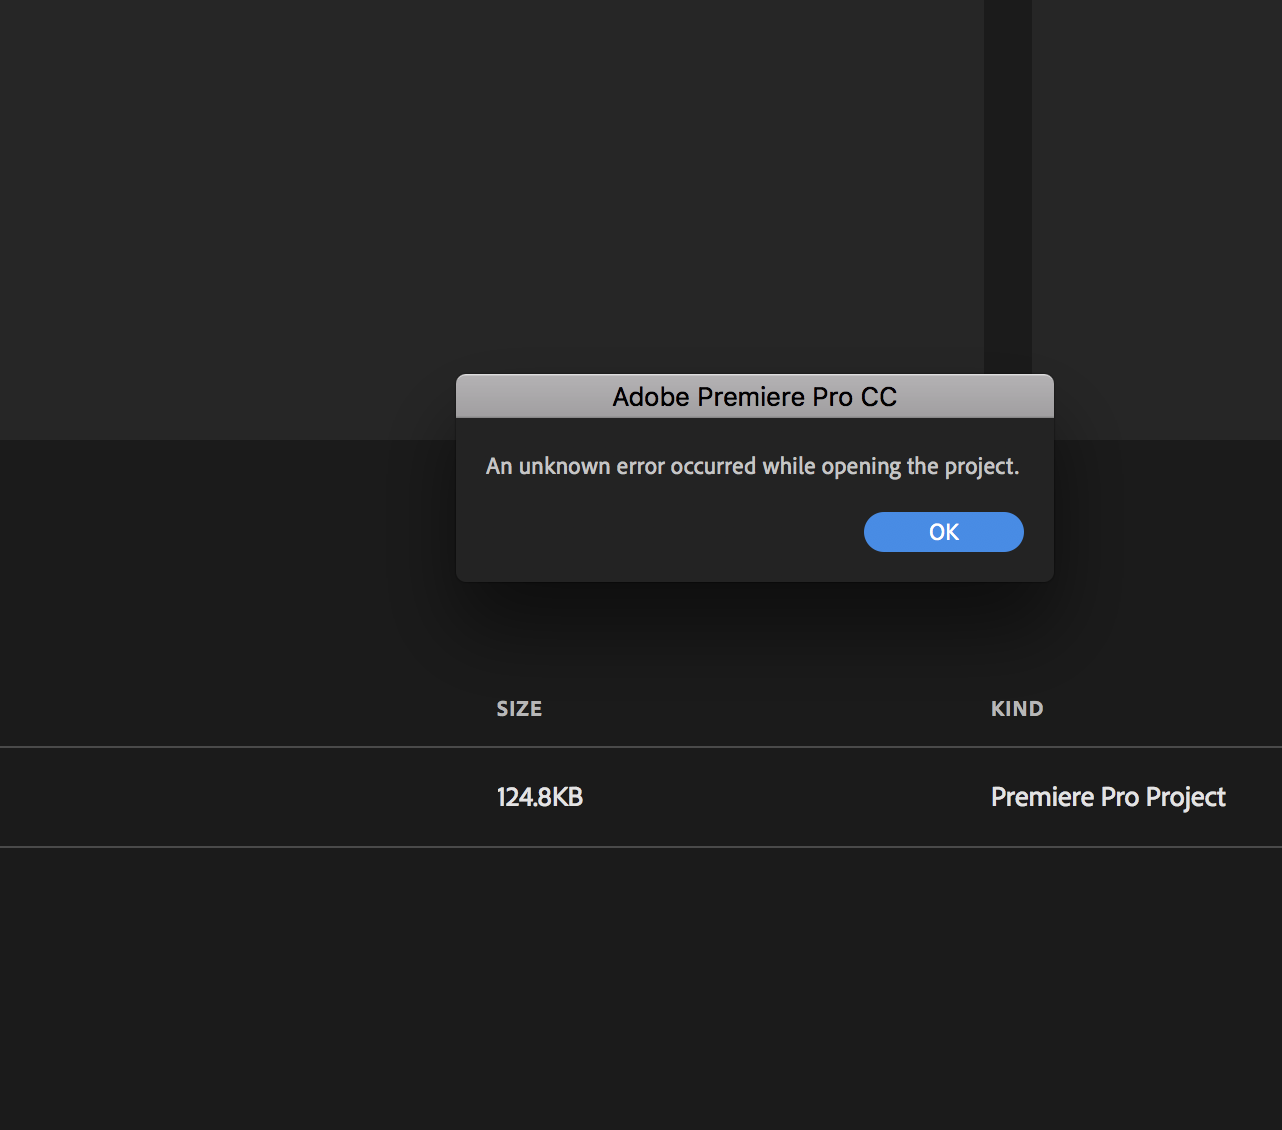Select the Adobe Premiere Pro CC title bar

coord(755,396)
